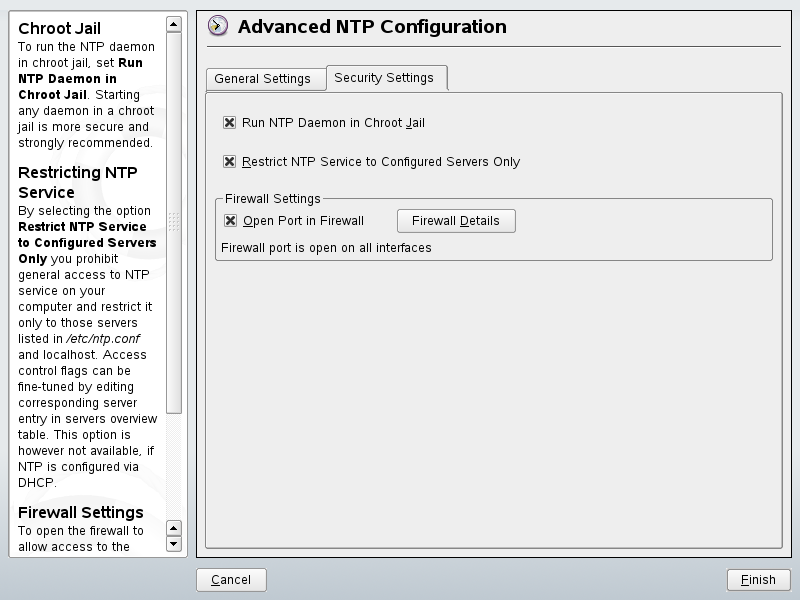
Task: Select the Security Settings tab
Action: point(384,78)
